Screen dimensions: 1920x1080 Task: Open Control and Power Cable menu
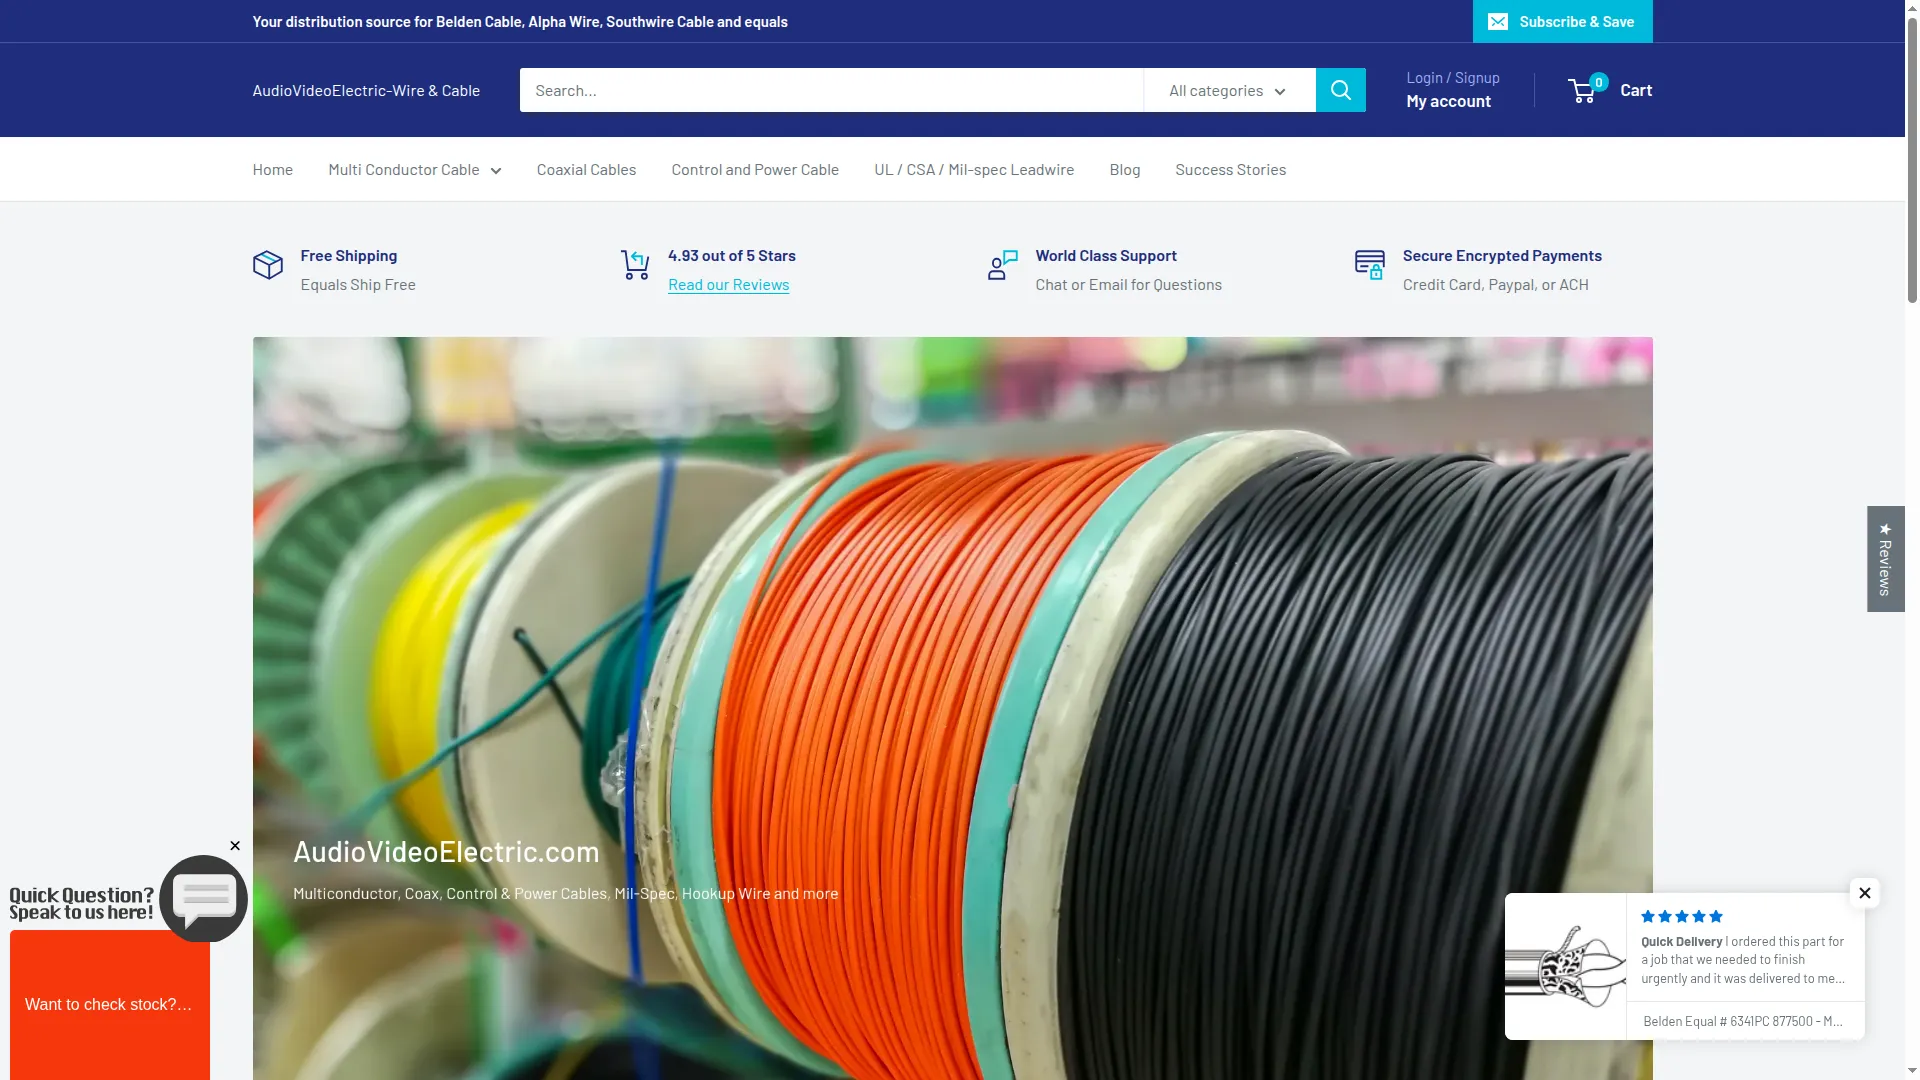point(755,170)
